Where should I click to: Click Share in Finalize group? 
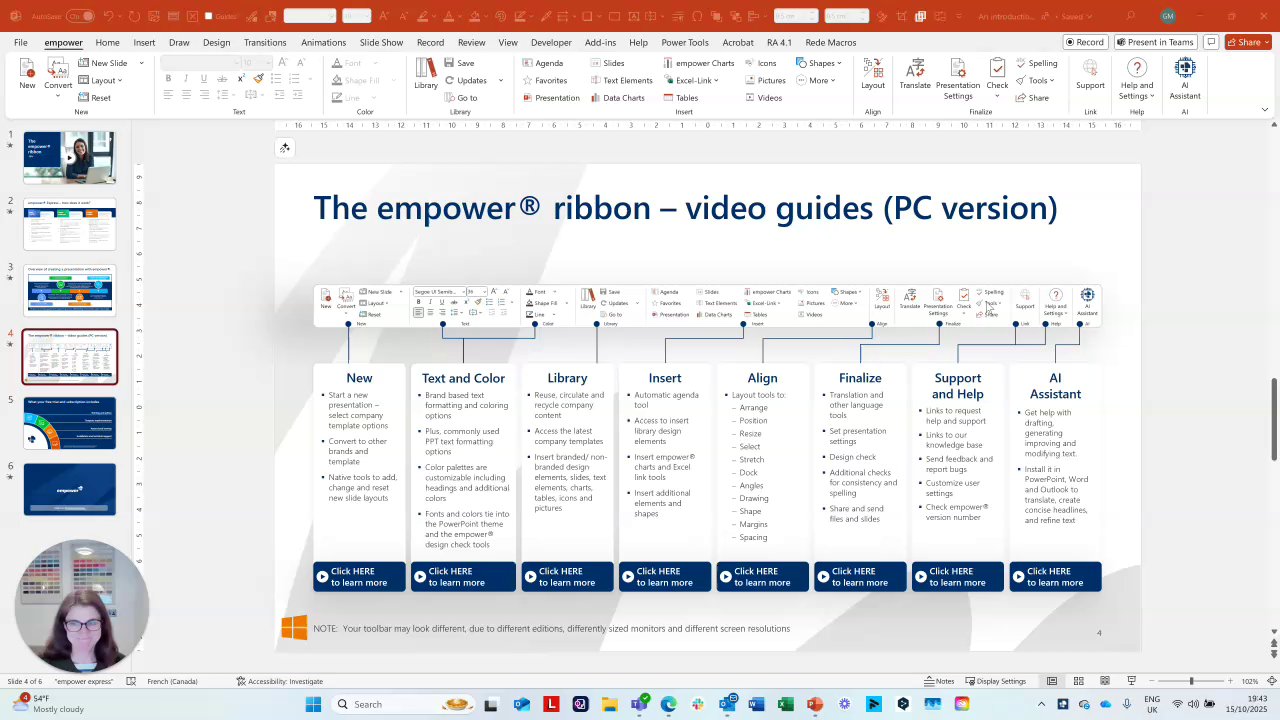pos(1032,98)
